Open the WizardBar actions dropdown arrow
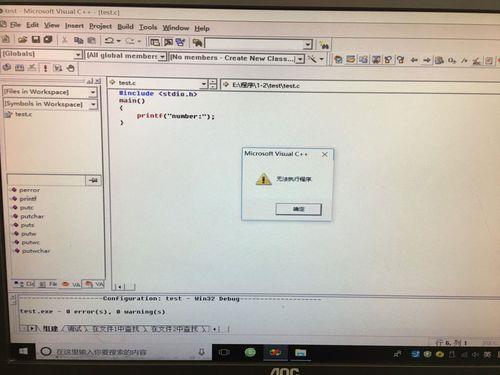This screenshot has height=375, width=500. pyautogui.click(x=322, y=59)
